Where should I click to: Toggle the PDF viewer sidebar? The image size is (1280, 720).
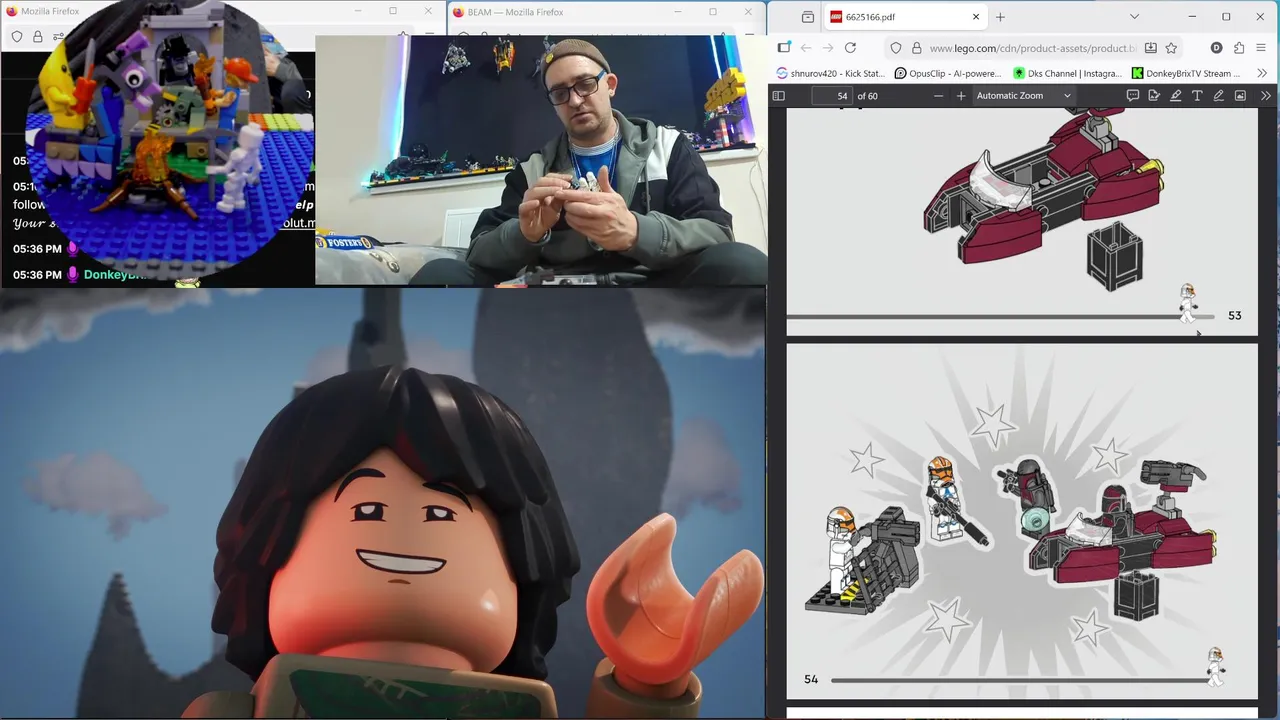[x=779, y=96]
